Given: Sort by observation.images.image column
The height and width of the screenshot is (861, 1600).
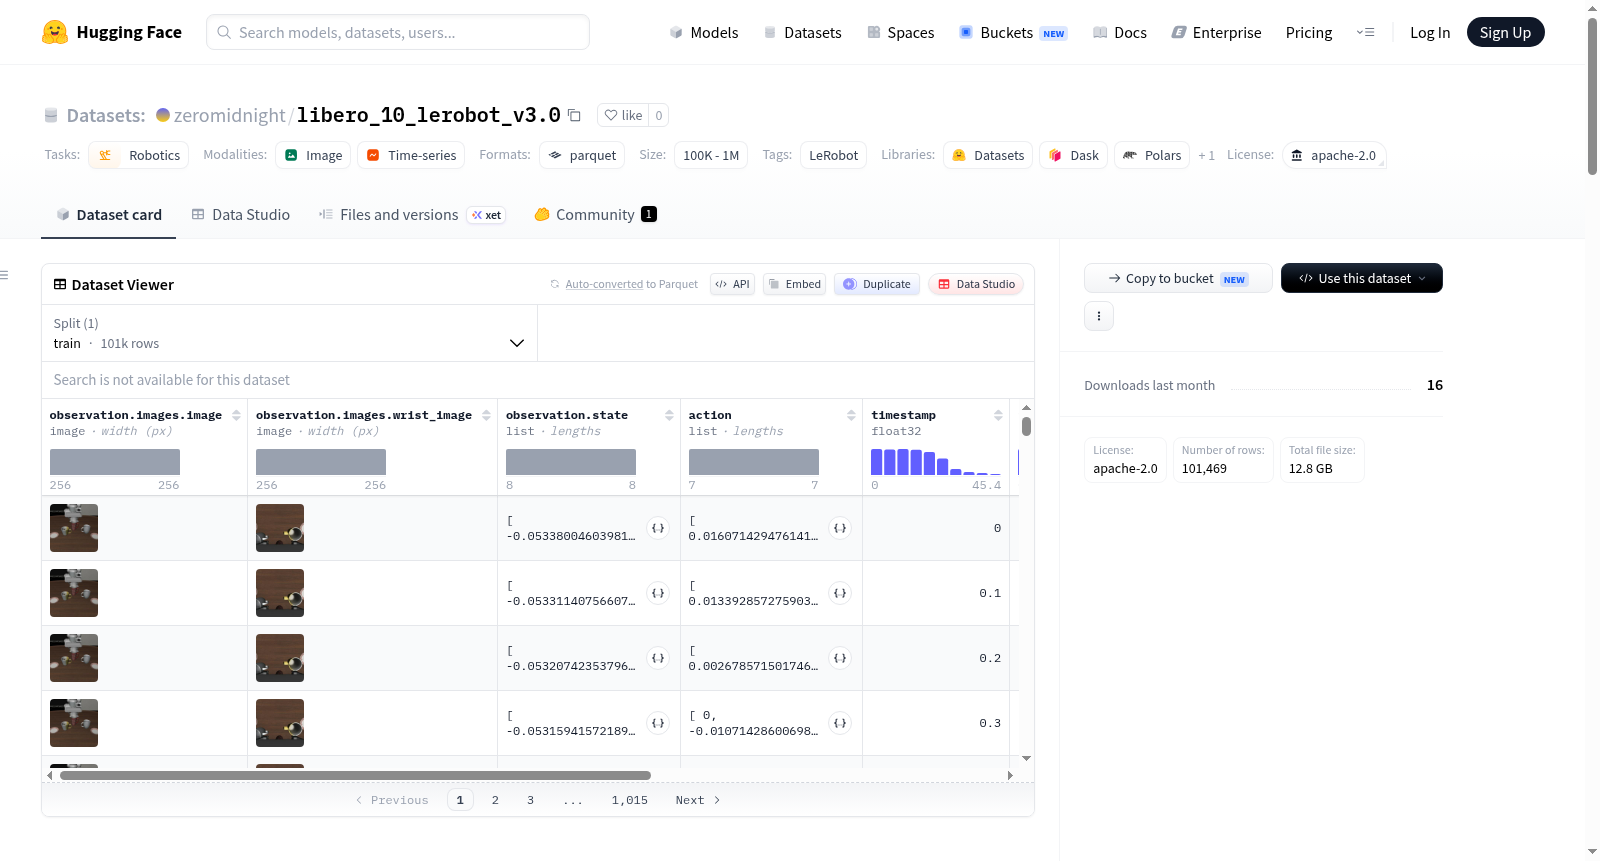Looking at the screenshot, I should point(236,415).
